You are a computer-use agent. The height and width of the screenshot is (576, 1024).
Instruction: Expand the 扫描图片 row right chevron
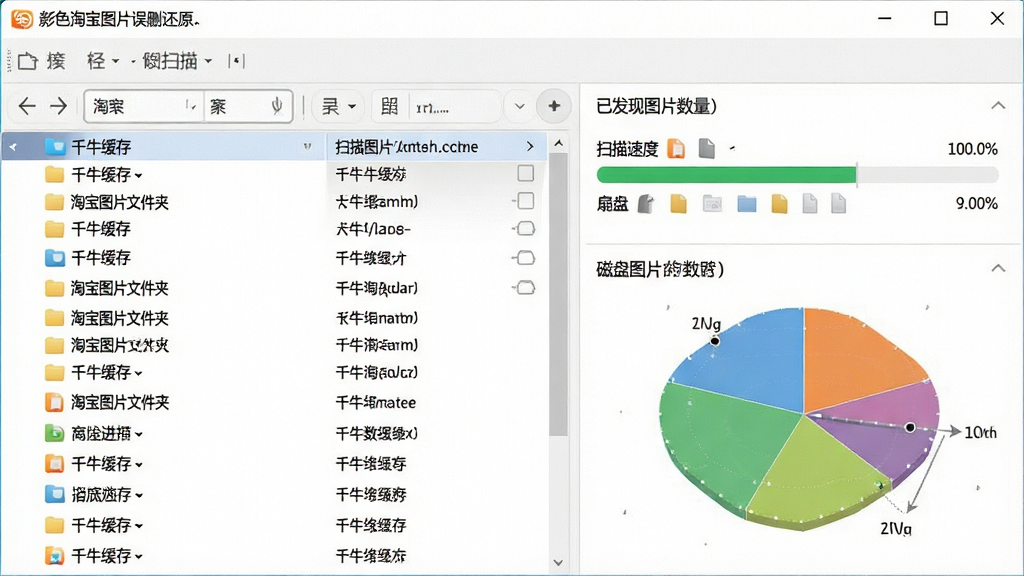coord(530,147)
